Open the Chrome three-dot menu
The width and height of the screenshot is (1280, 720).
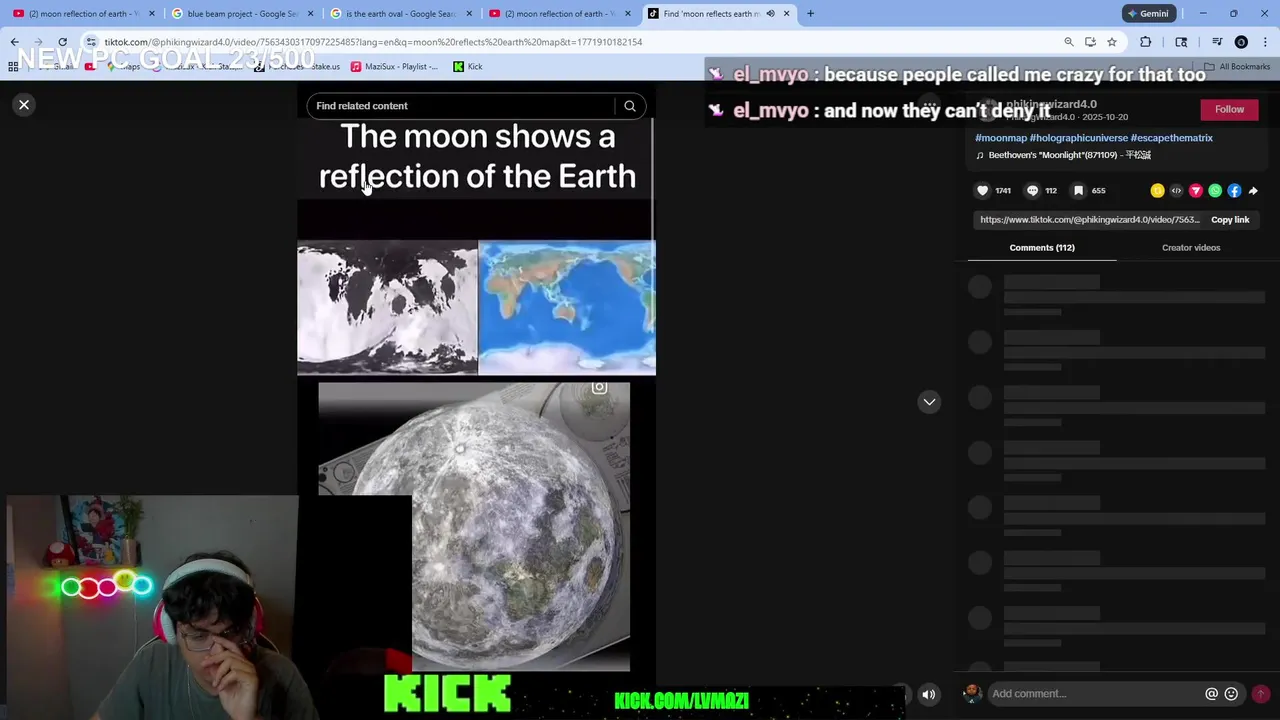coord(1265,42)
